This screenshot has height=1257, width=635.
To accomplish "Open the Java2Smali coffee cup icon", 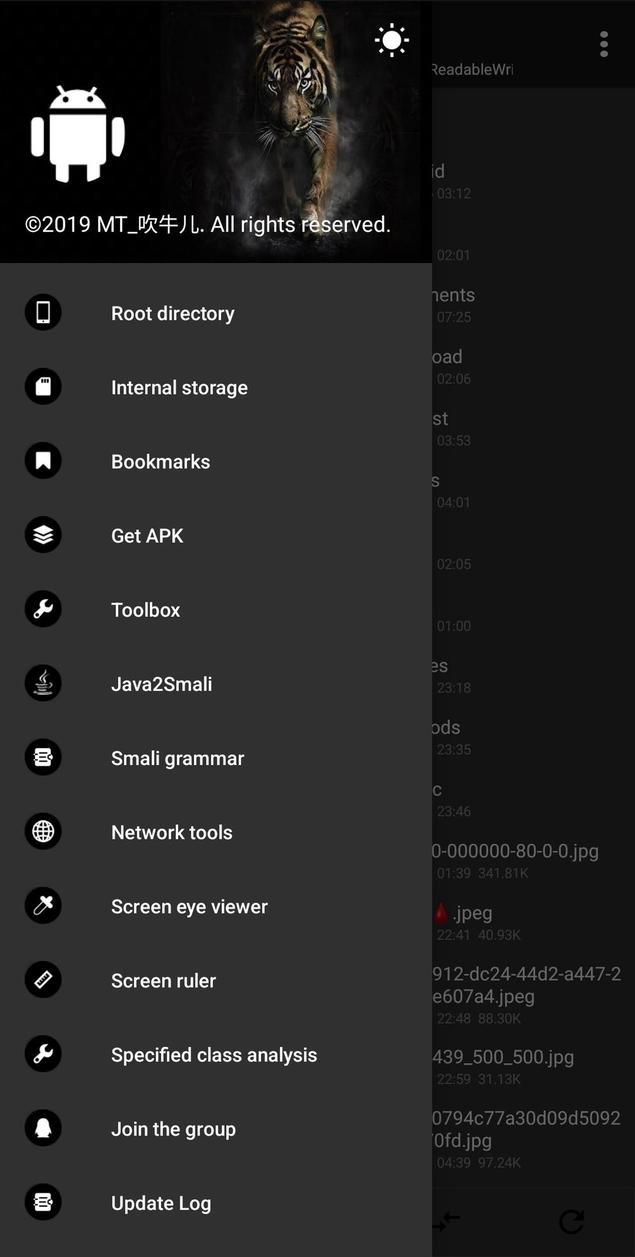I will tap(43, 683).
